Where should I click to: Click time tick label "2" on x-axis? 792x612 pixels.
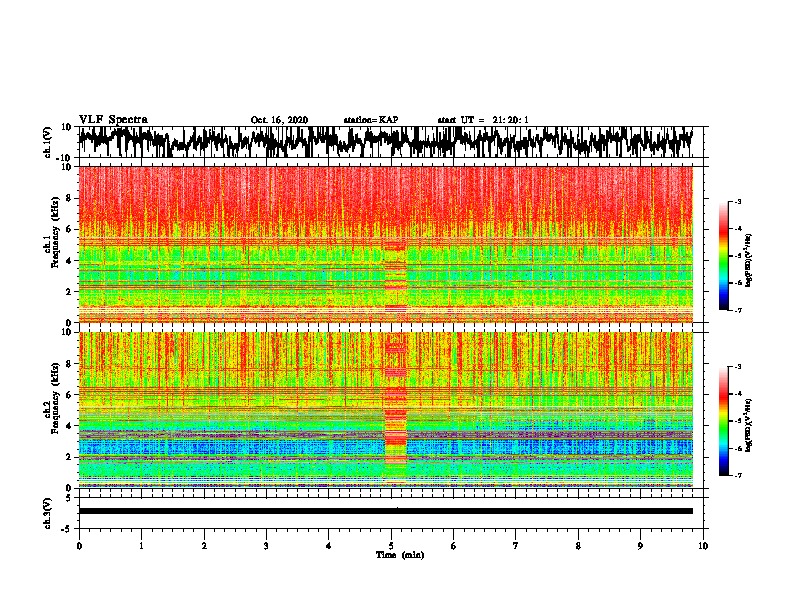tap(204, 546)
